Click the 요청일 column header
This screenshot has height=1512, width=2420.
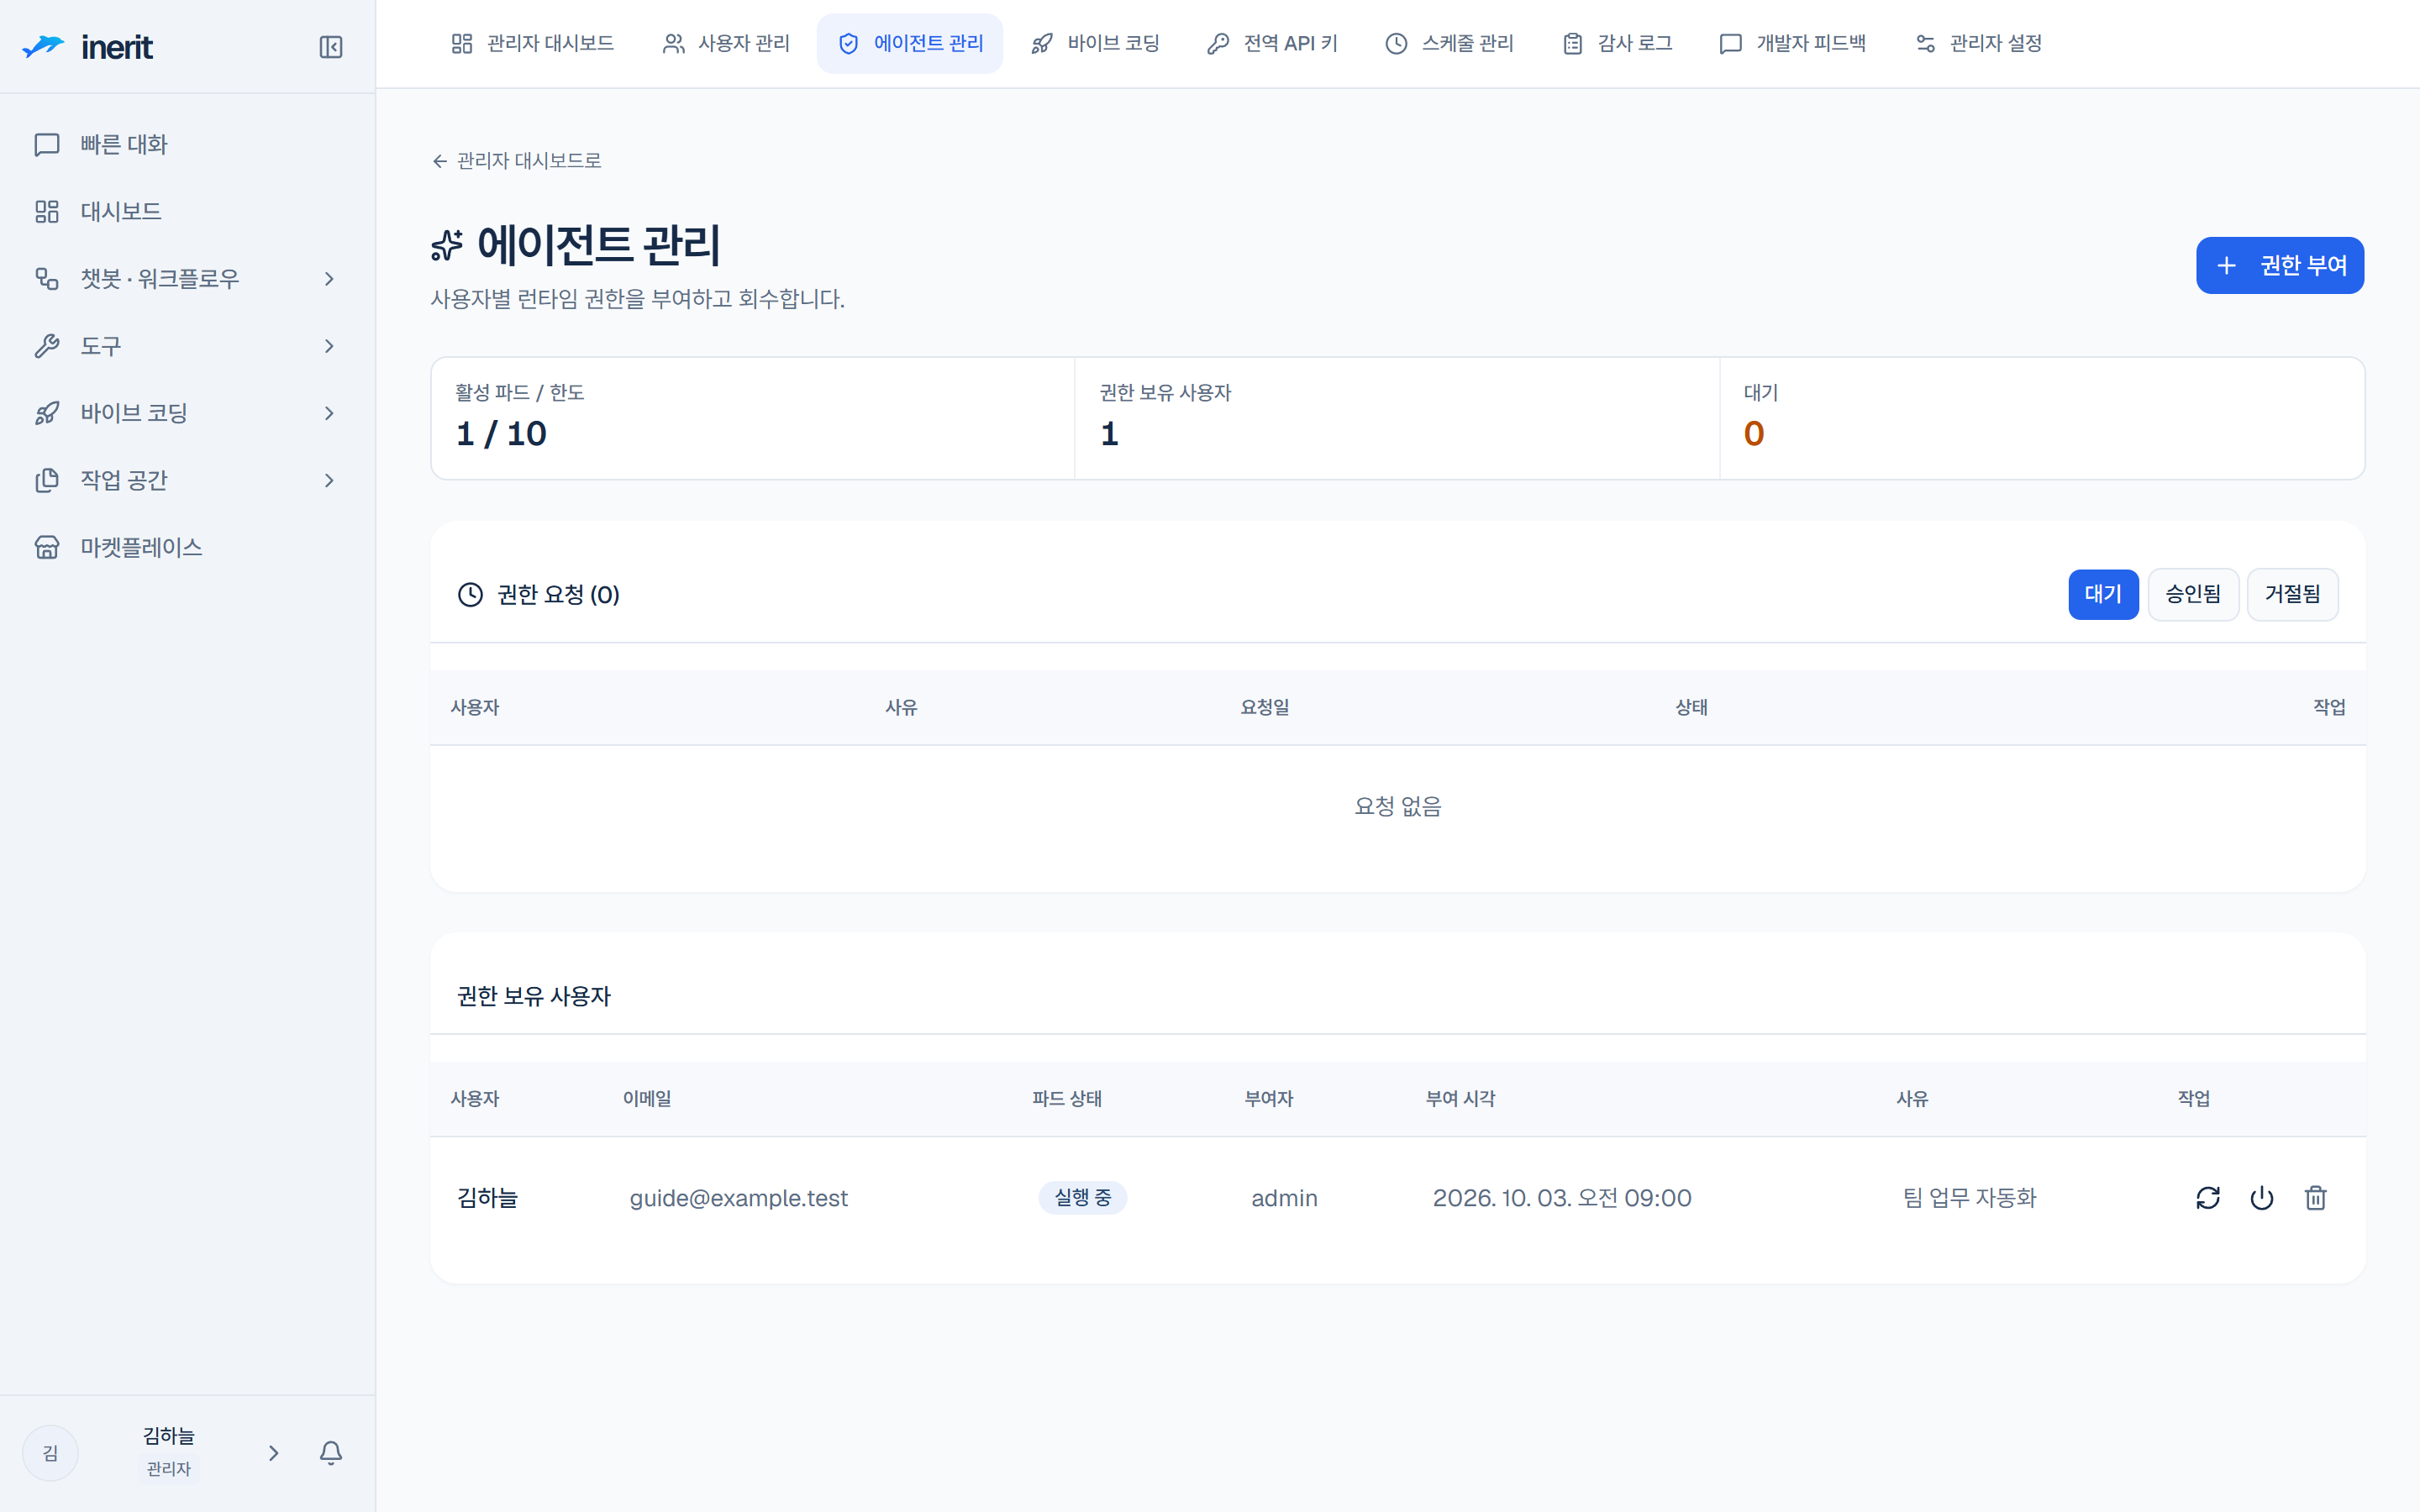click(x=1264, y=707)
